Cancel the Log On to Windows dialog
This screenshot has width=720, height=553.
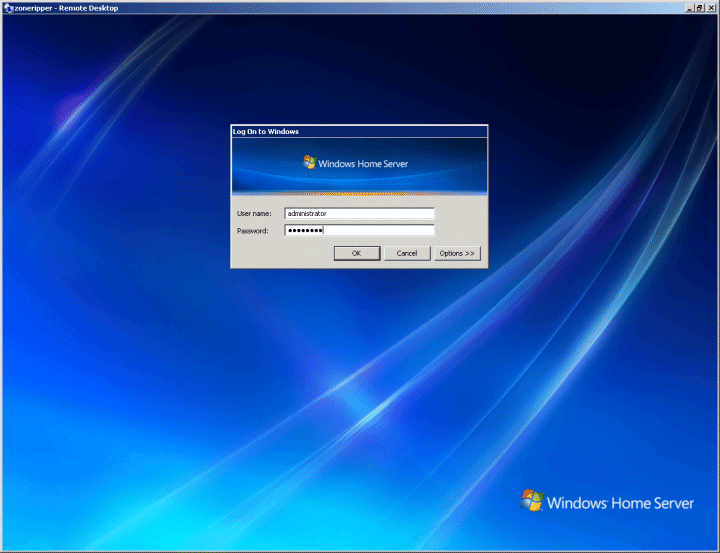407,253
